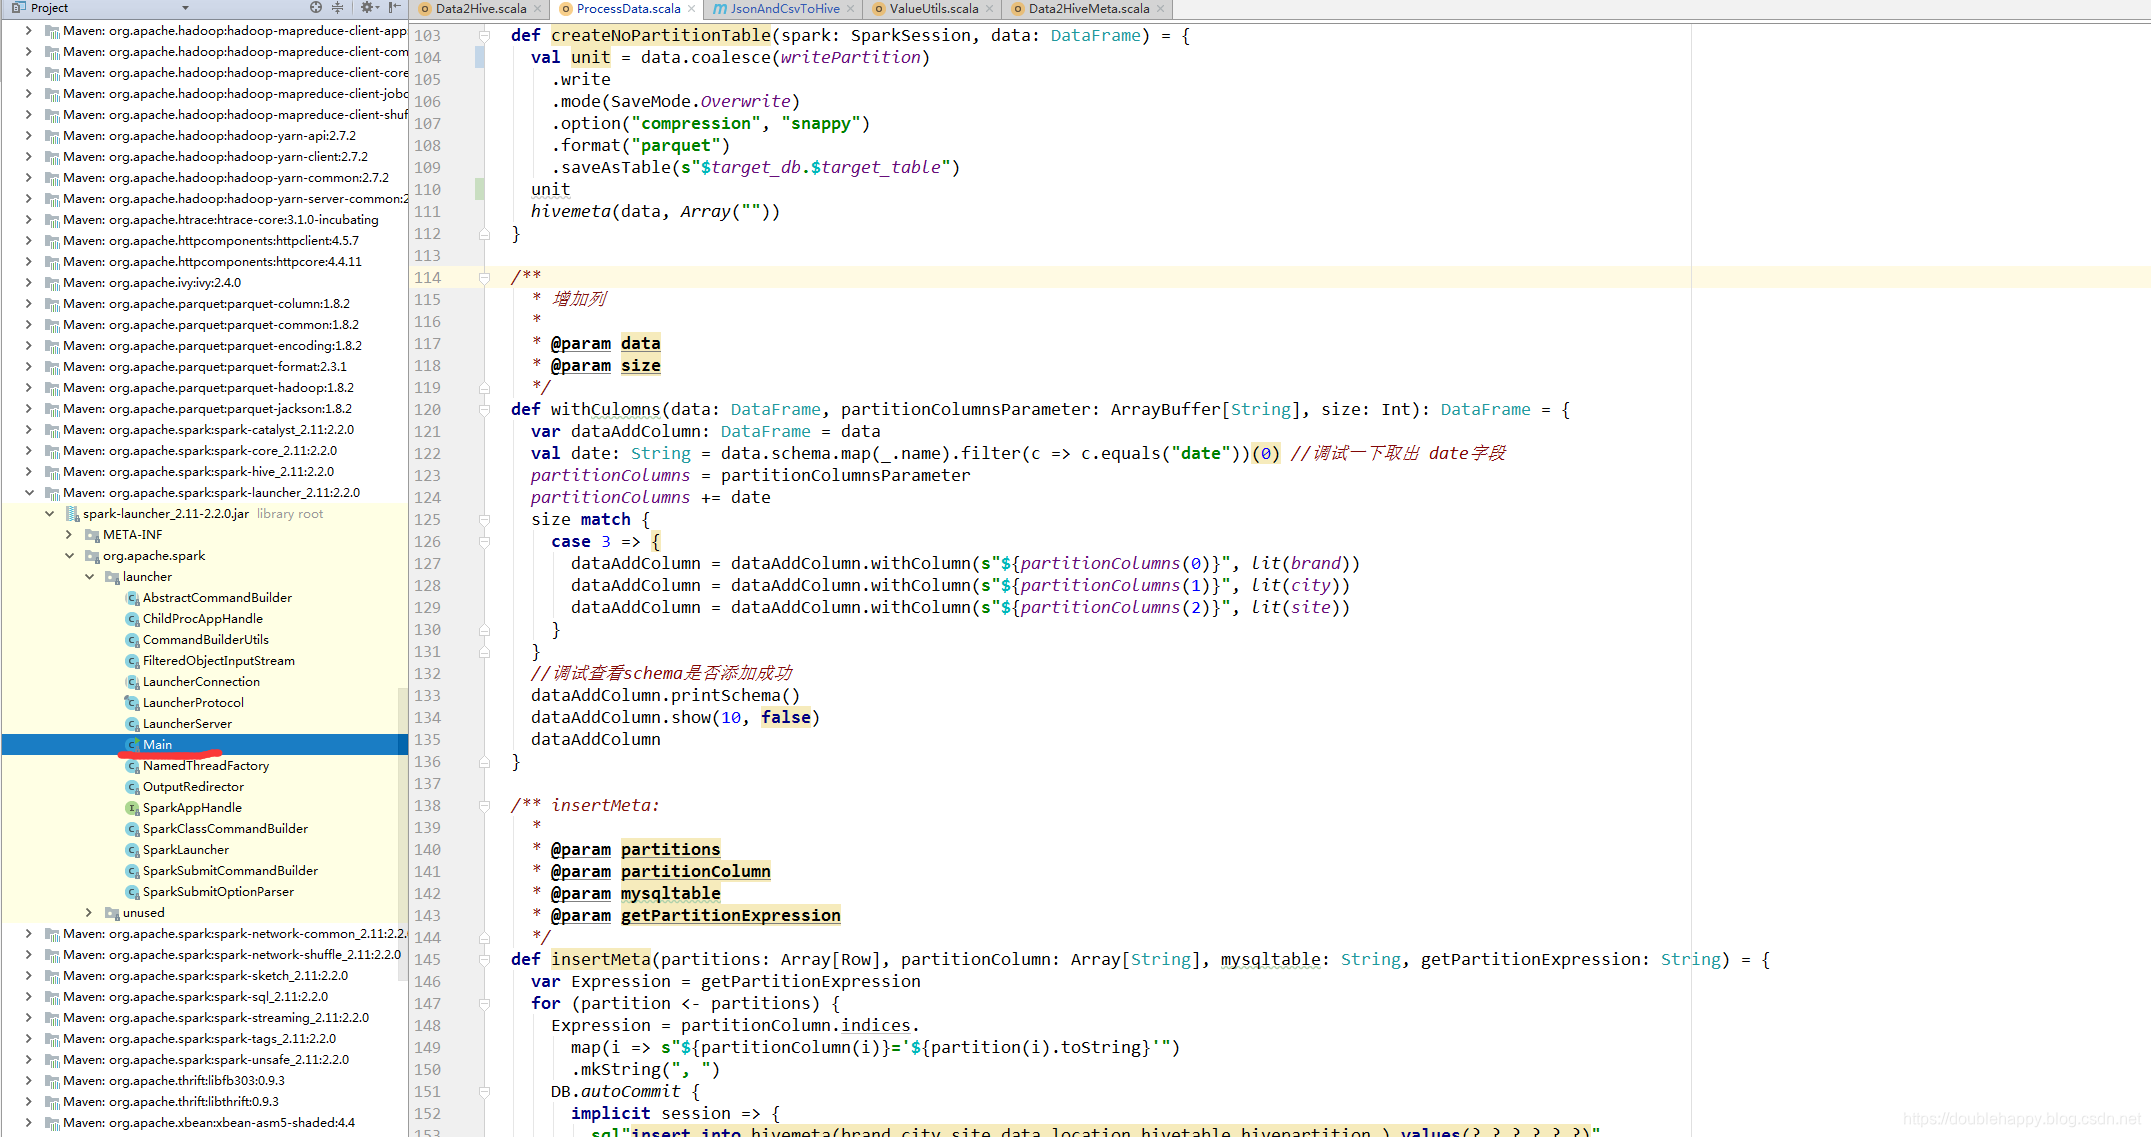
Task: Select SparkLauncher class in tree
Action: [186, 850]
